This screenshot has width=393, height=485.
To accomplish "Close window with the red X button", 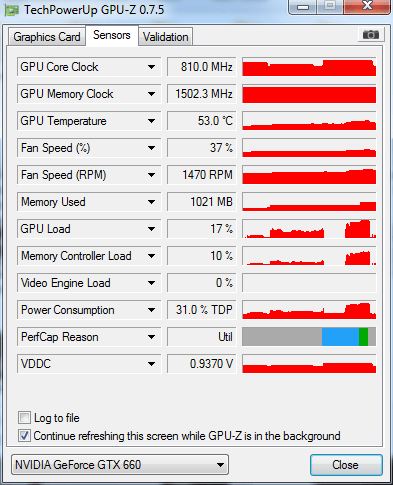I will click(x=367, y=6).
